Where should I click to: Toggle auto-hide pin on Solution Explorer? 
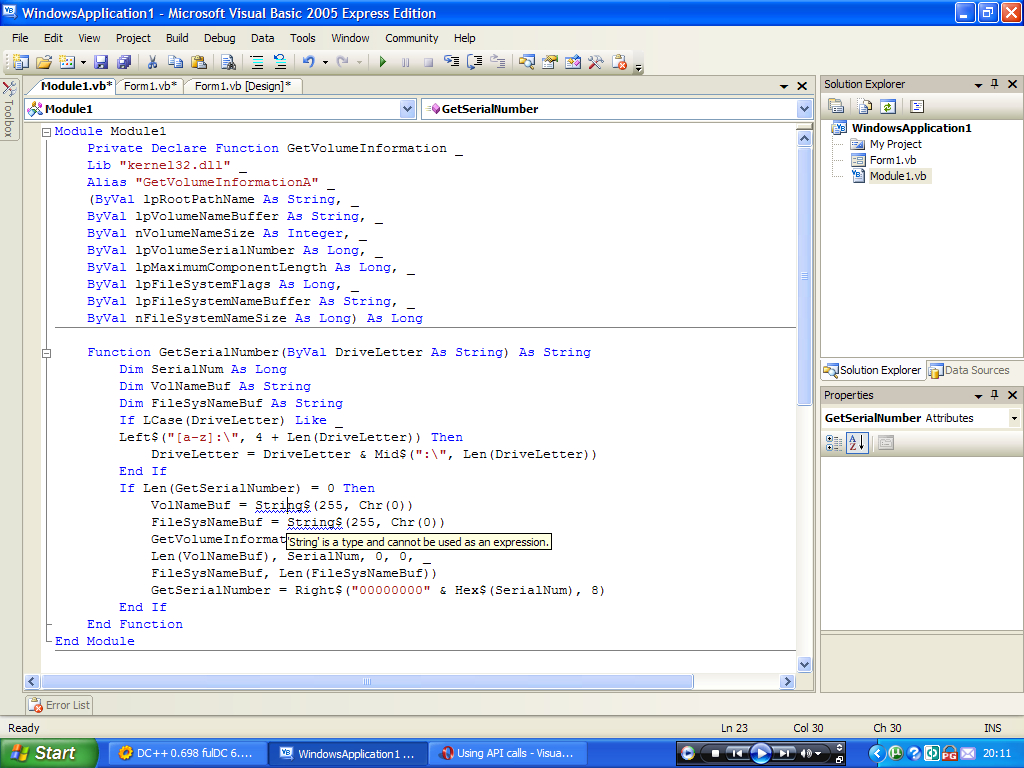[x=995, y=84]
